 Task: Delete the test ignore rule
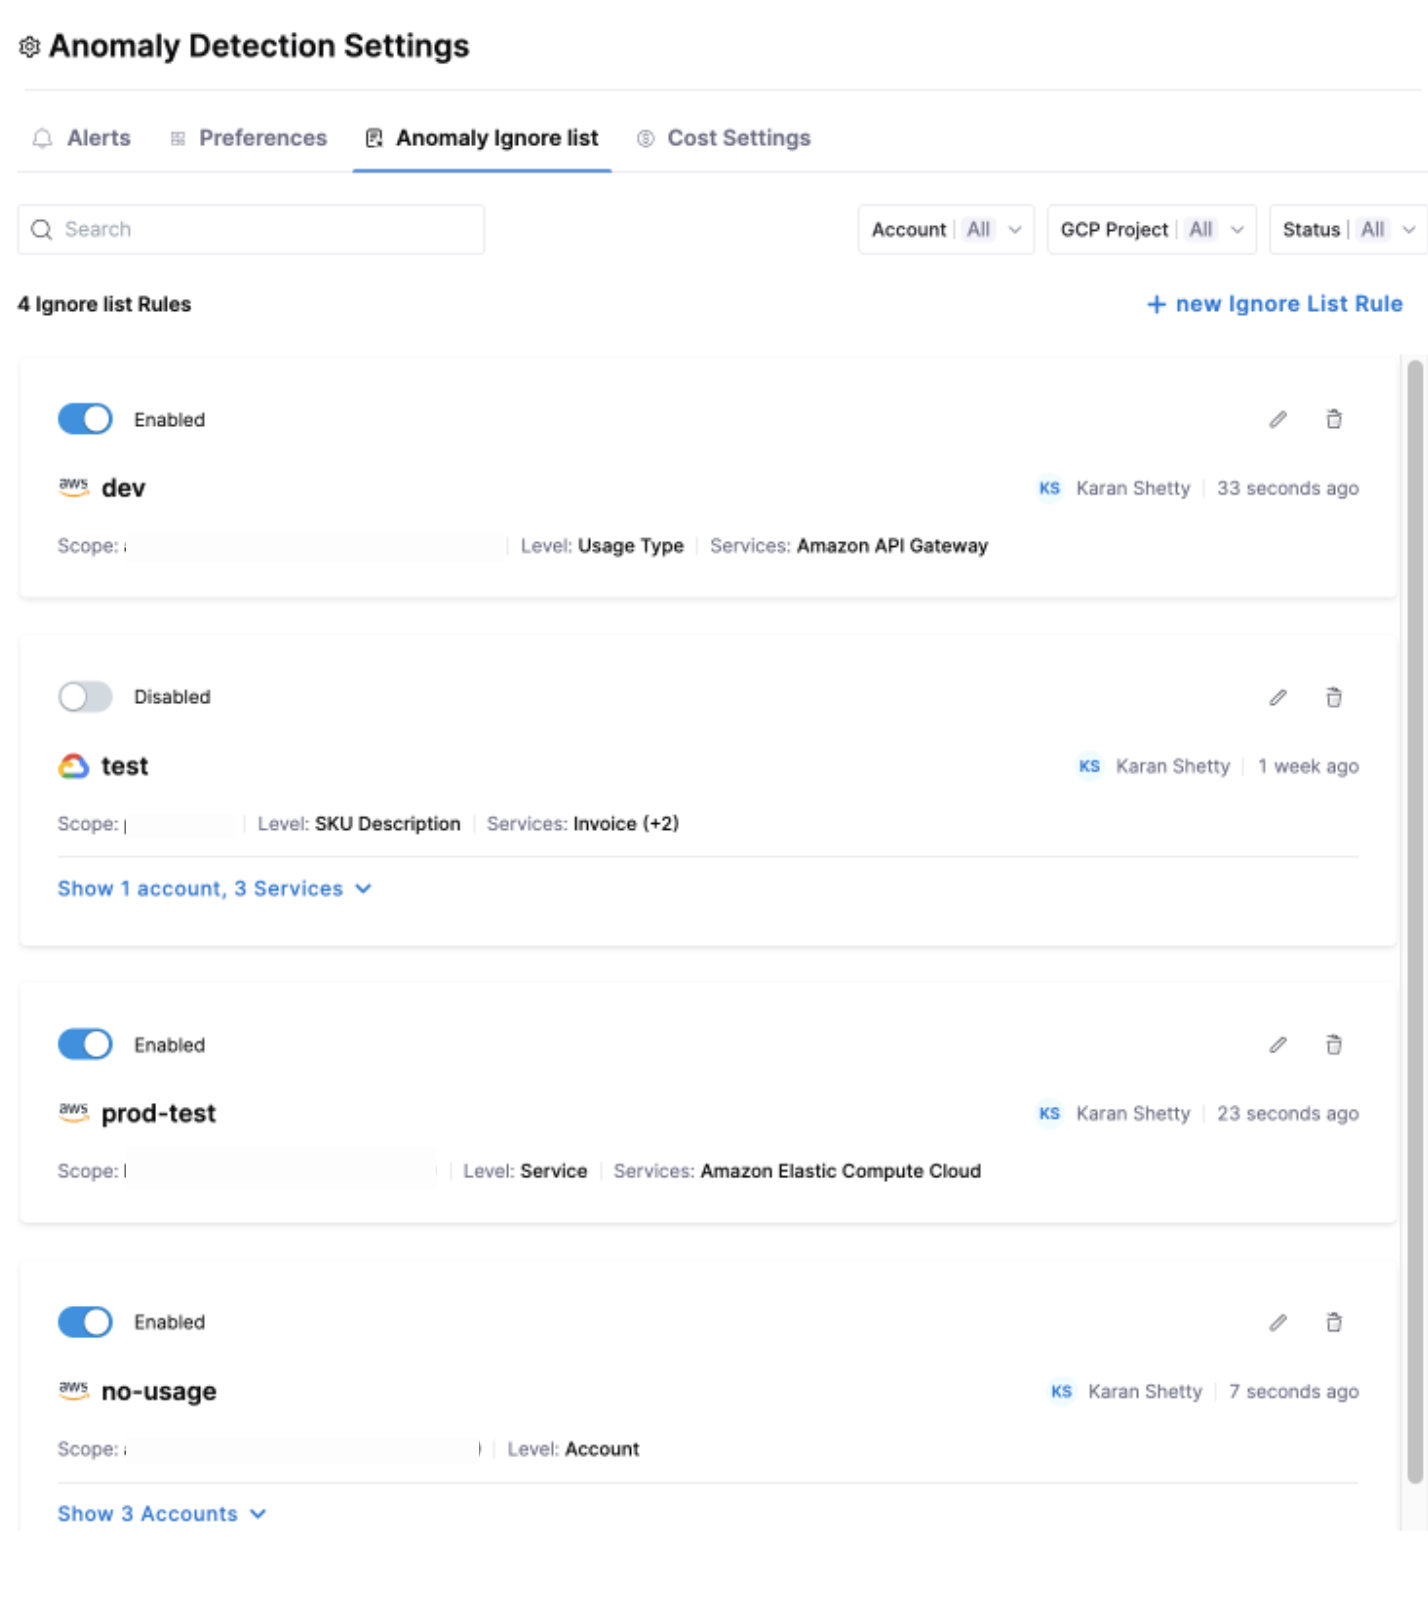tap(1333, 698)
